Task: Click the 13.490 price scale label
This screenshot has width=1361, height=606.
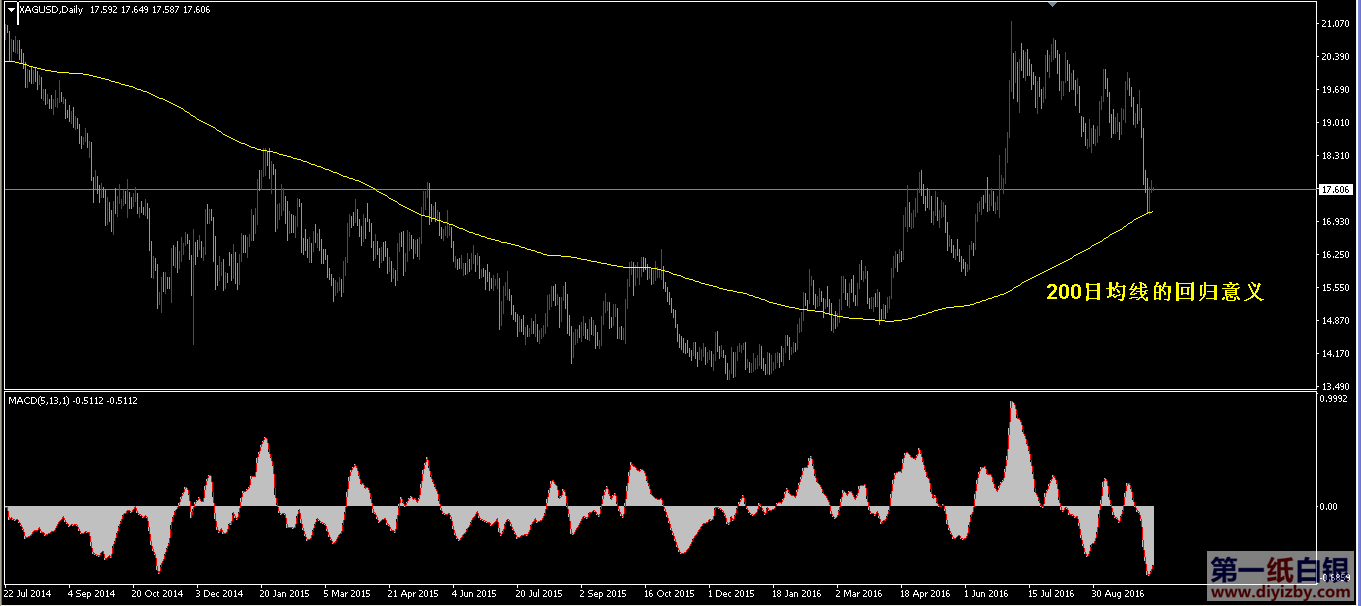Action: pyautogui.click(x=1336, y=387)
